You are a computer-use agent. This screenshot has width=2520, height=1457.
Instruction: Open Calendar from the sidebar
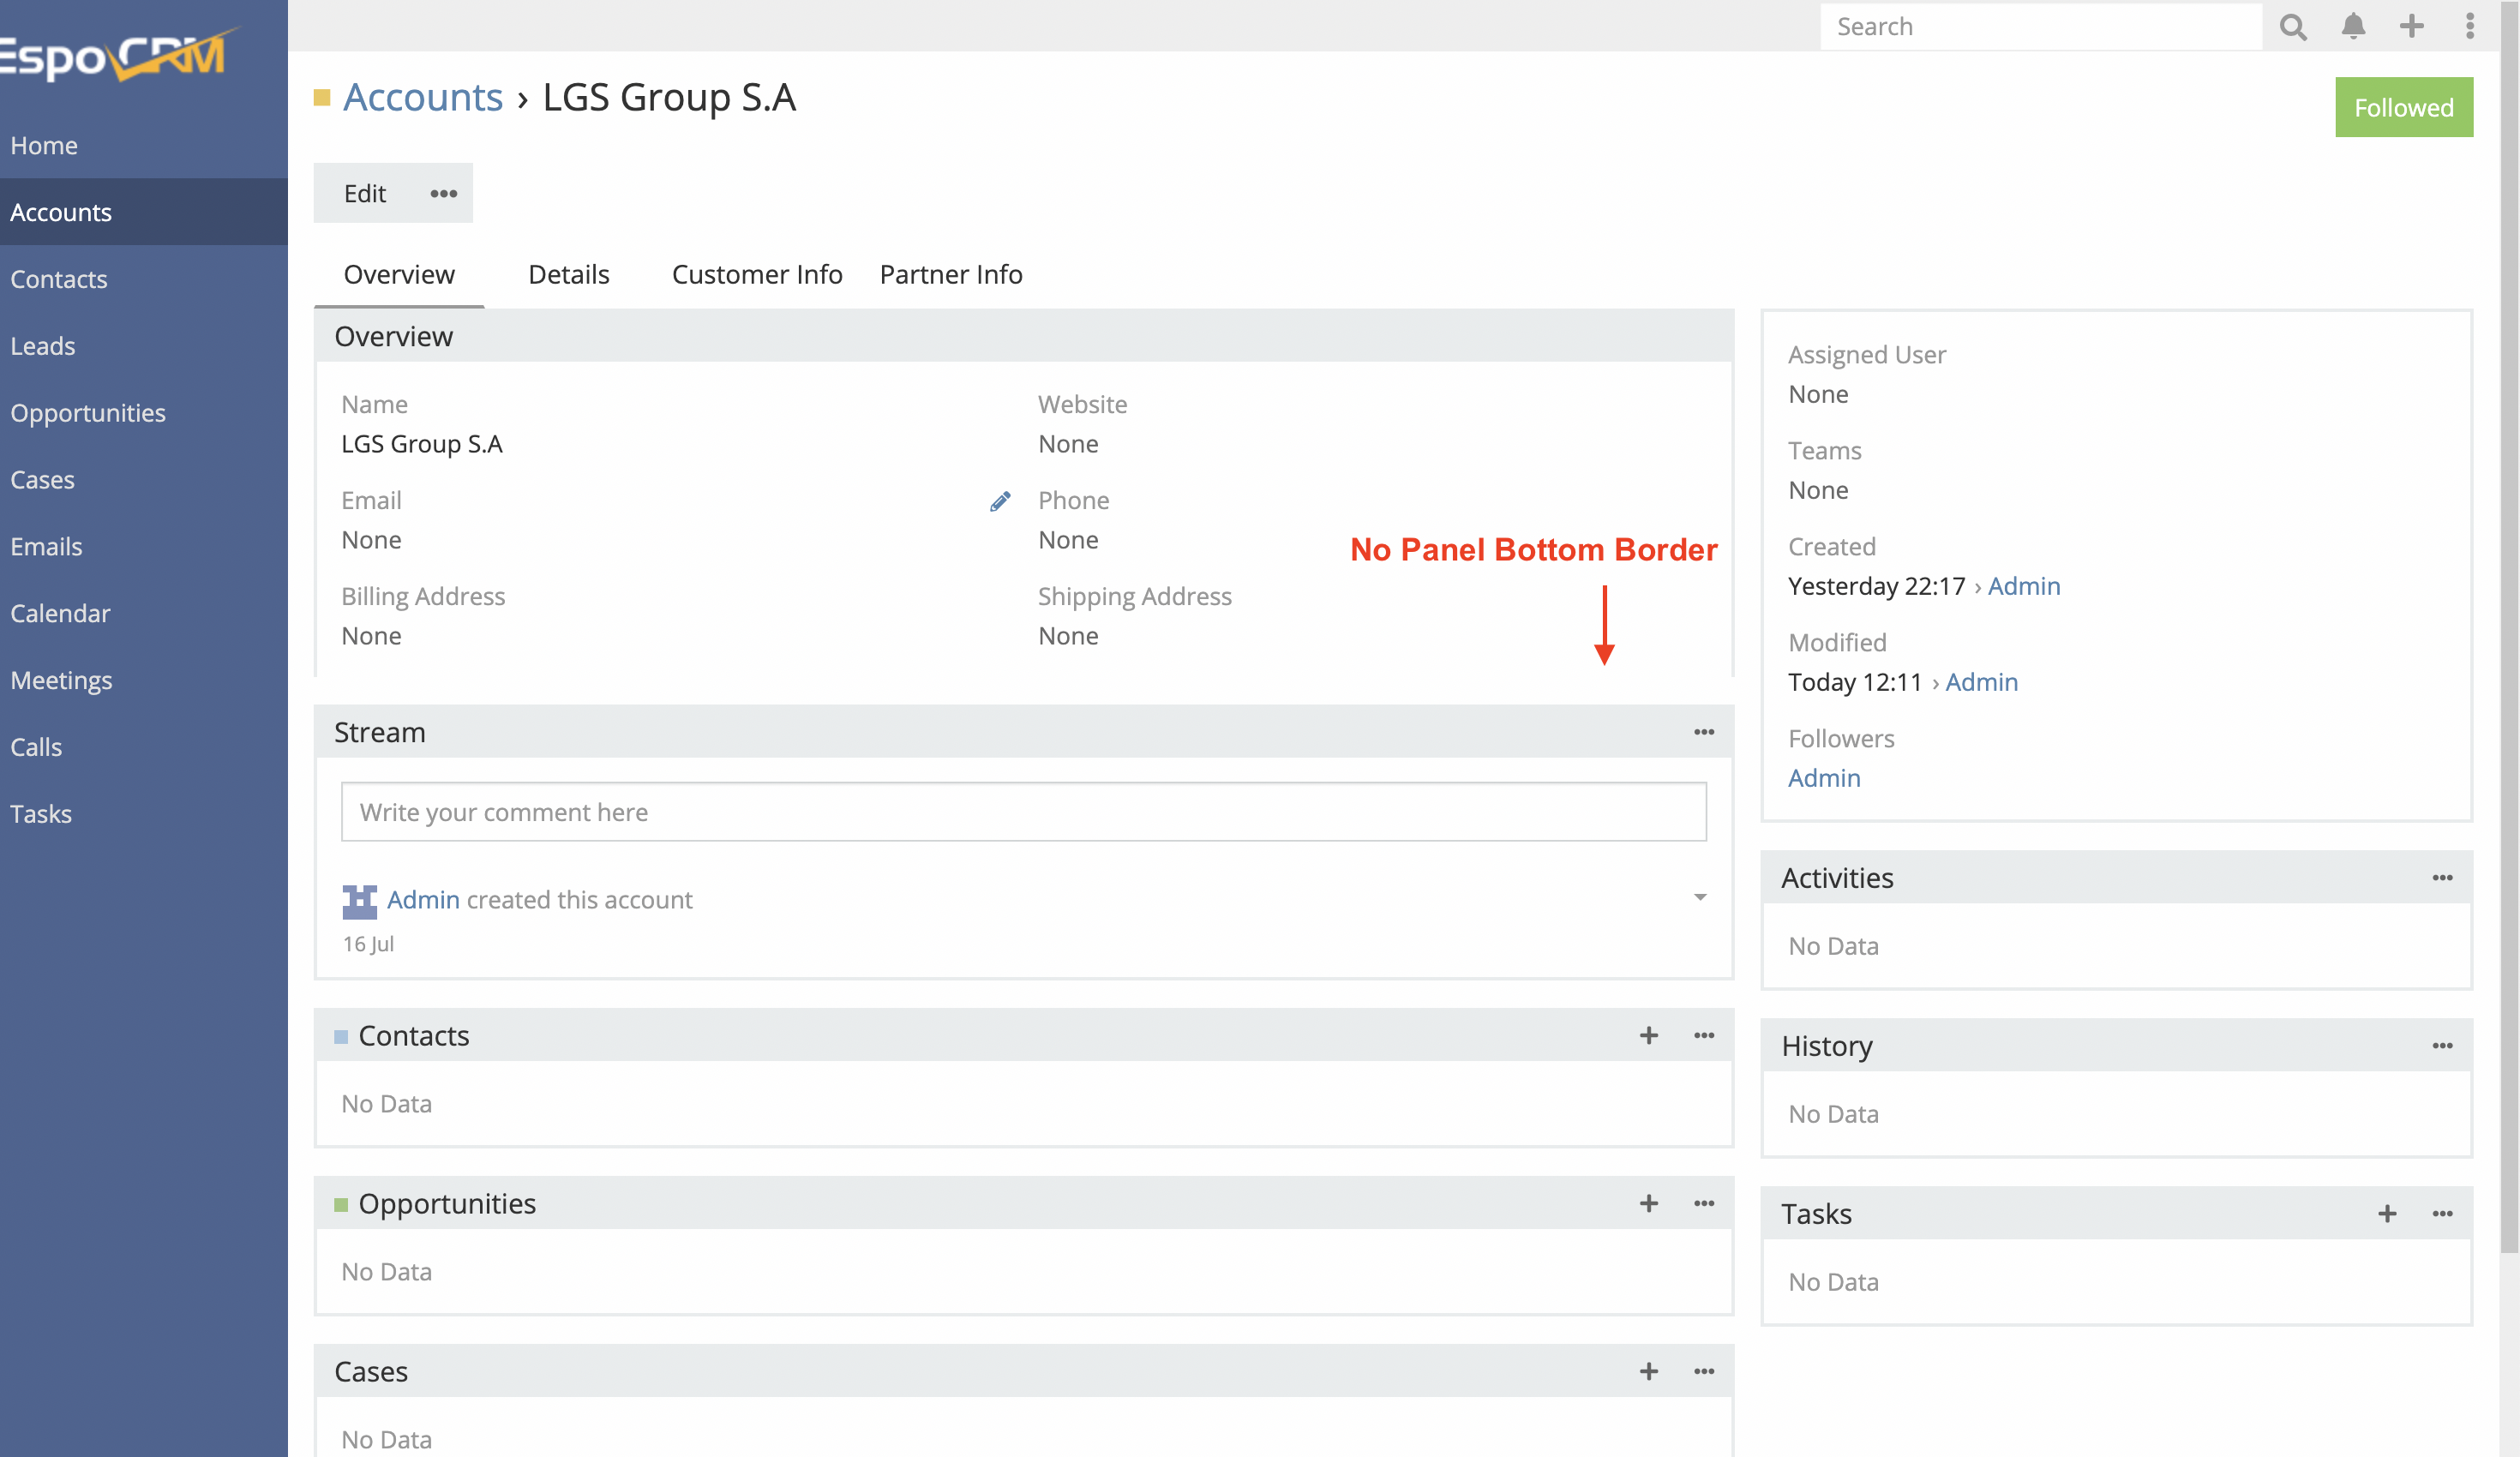[60, 613]
